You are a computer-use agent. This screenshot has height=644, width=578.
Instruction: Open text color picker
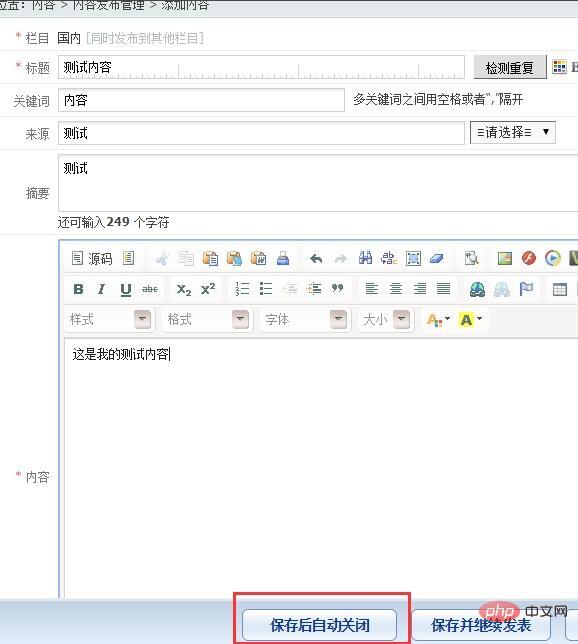click(438, 319)
